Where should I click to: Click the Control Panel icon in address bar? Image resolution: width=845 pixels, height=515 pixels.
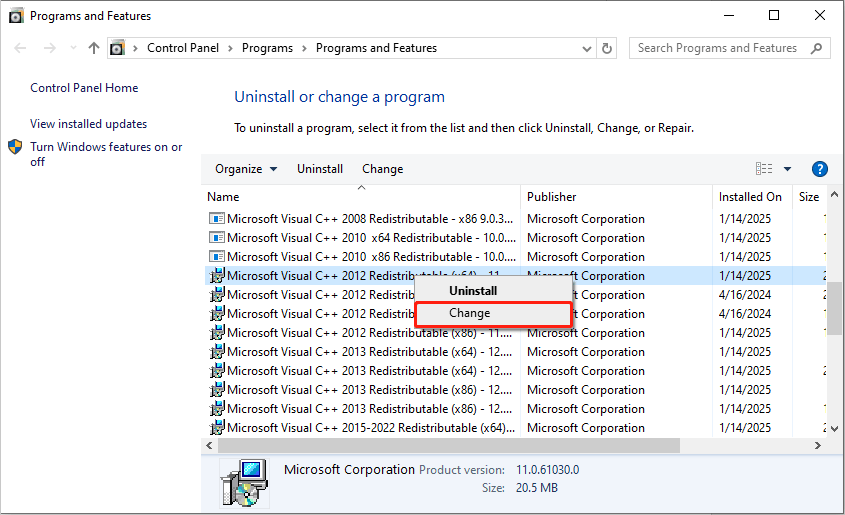click(117, 48)
